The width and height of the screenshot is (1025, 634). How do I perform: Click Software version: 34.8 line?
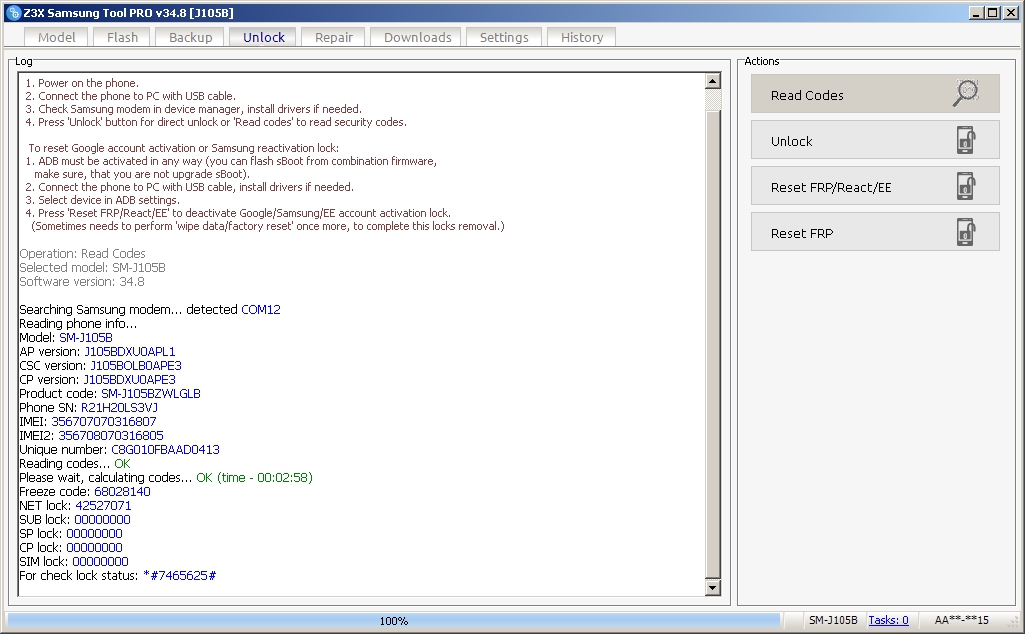pos(82,282)
